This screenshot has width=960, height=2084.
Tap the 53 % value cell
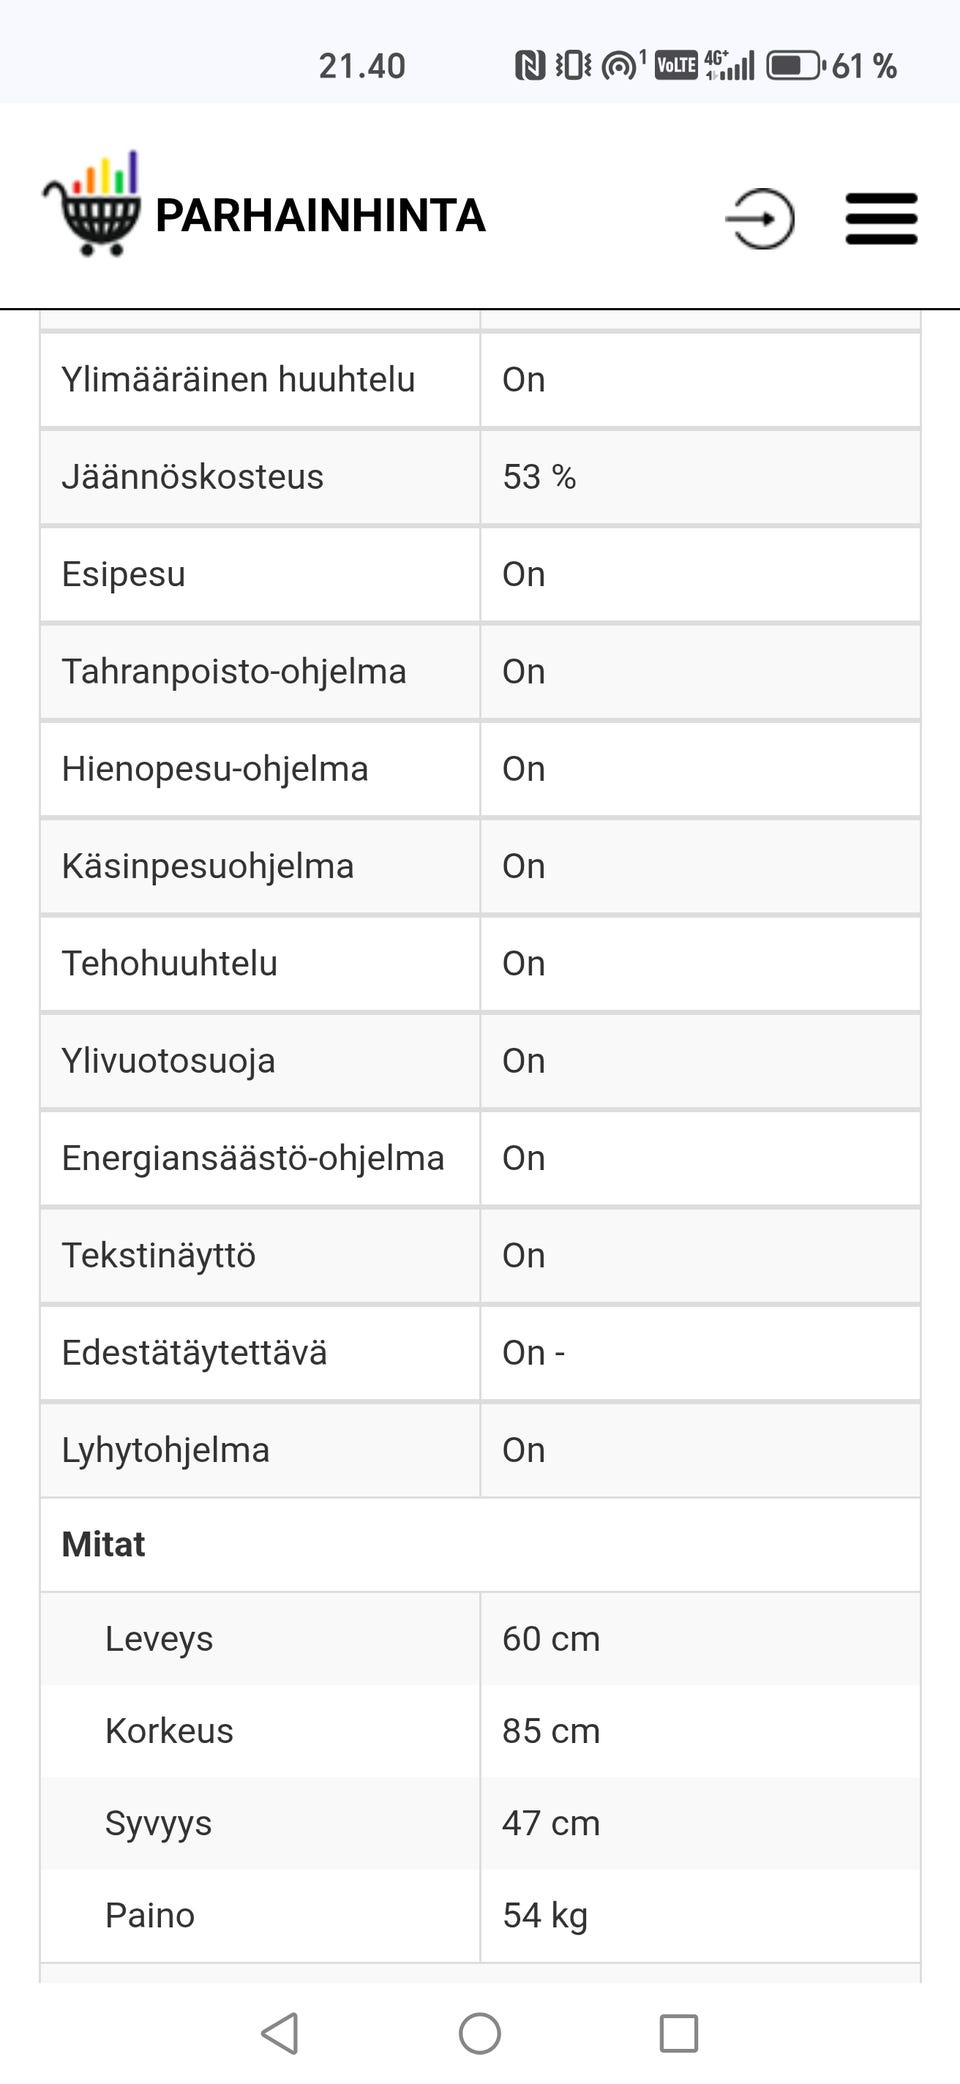(539, 477)
